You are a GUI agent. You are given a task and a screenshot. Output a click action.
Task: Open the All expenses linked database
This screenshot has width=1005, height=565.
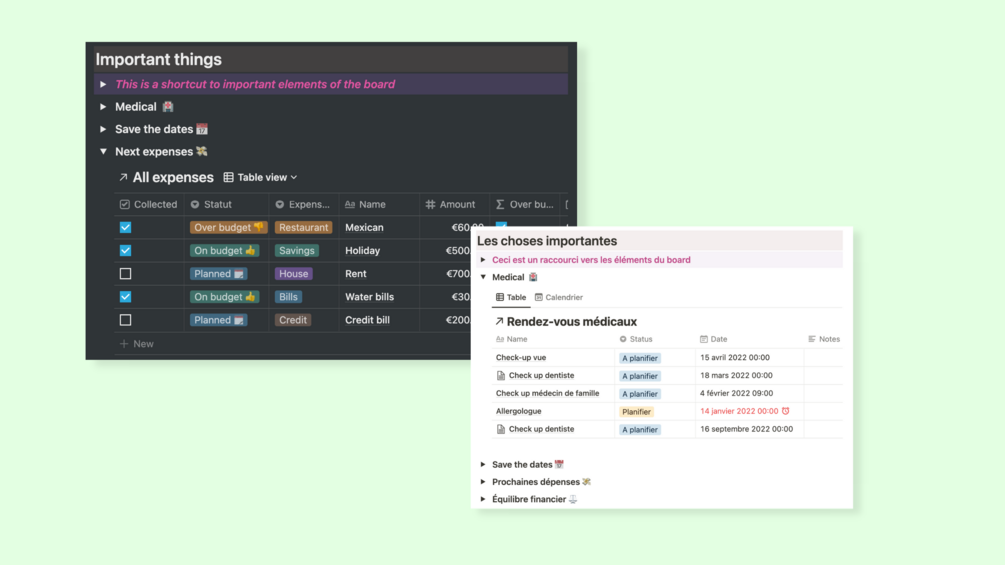click(x=173, y=177)
